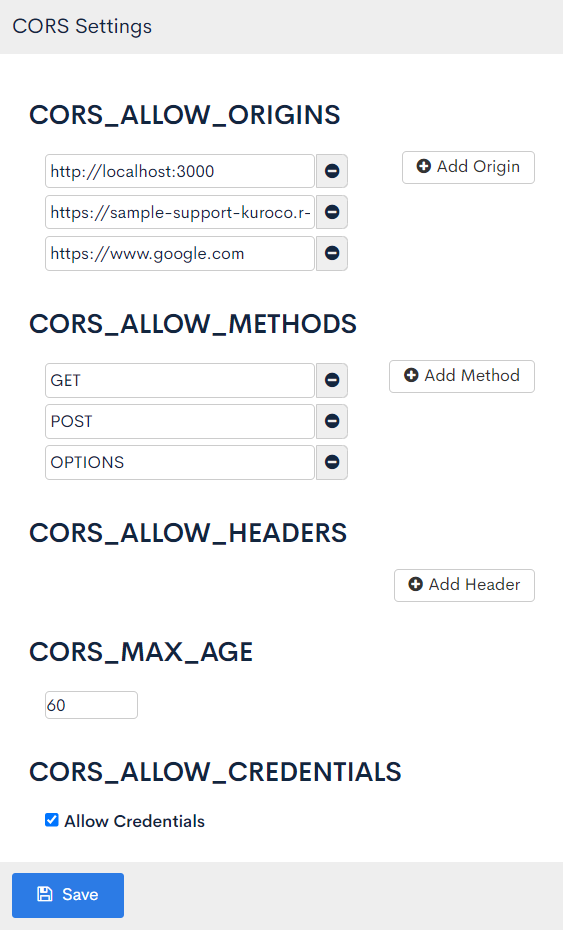Toggle the Allow Credentials checkbox
This screenshot has height=930, width=563.
point(52,820)
